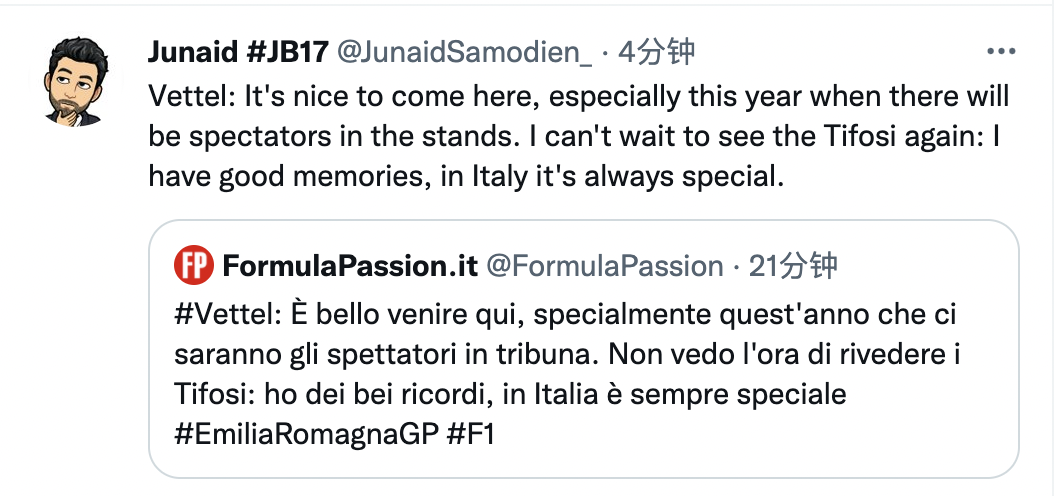Screen dimensions: 1054x496
Task: Click empty space right of #F1 in the quote card
Action: coord(750,435)
